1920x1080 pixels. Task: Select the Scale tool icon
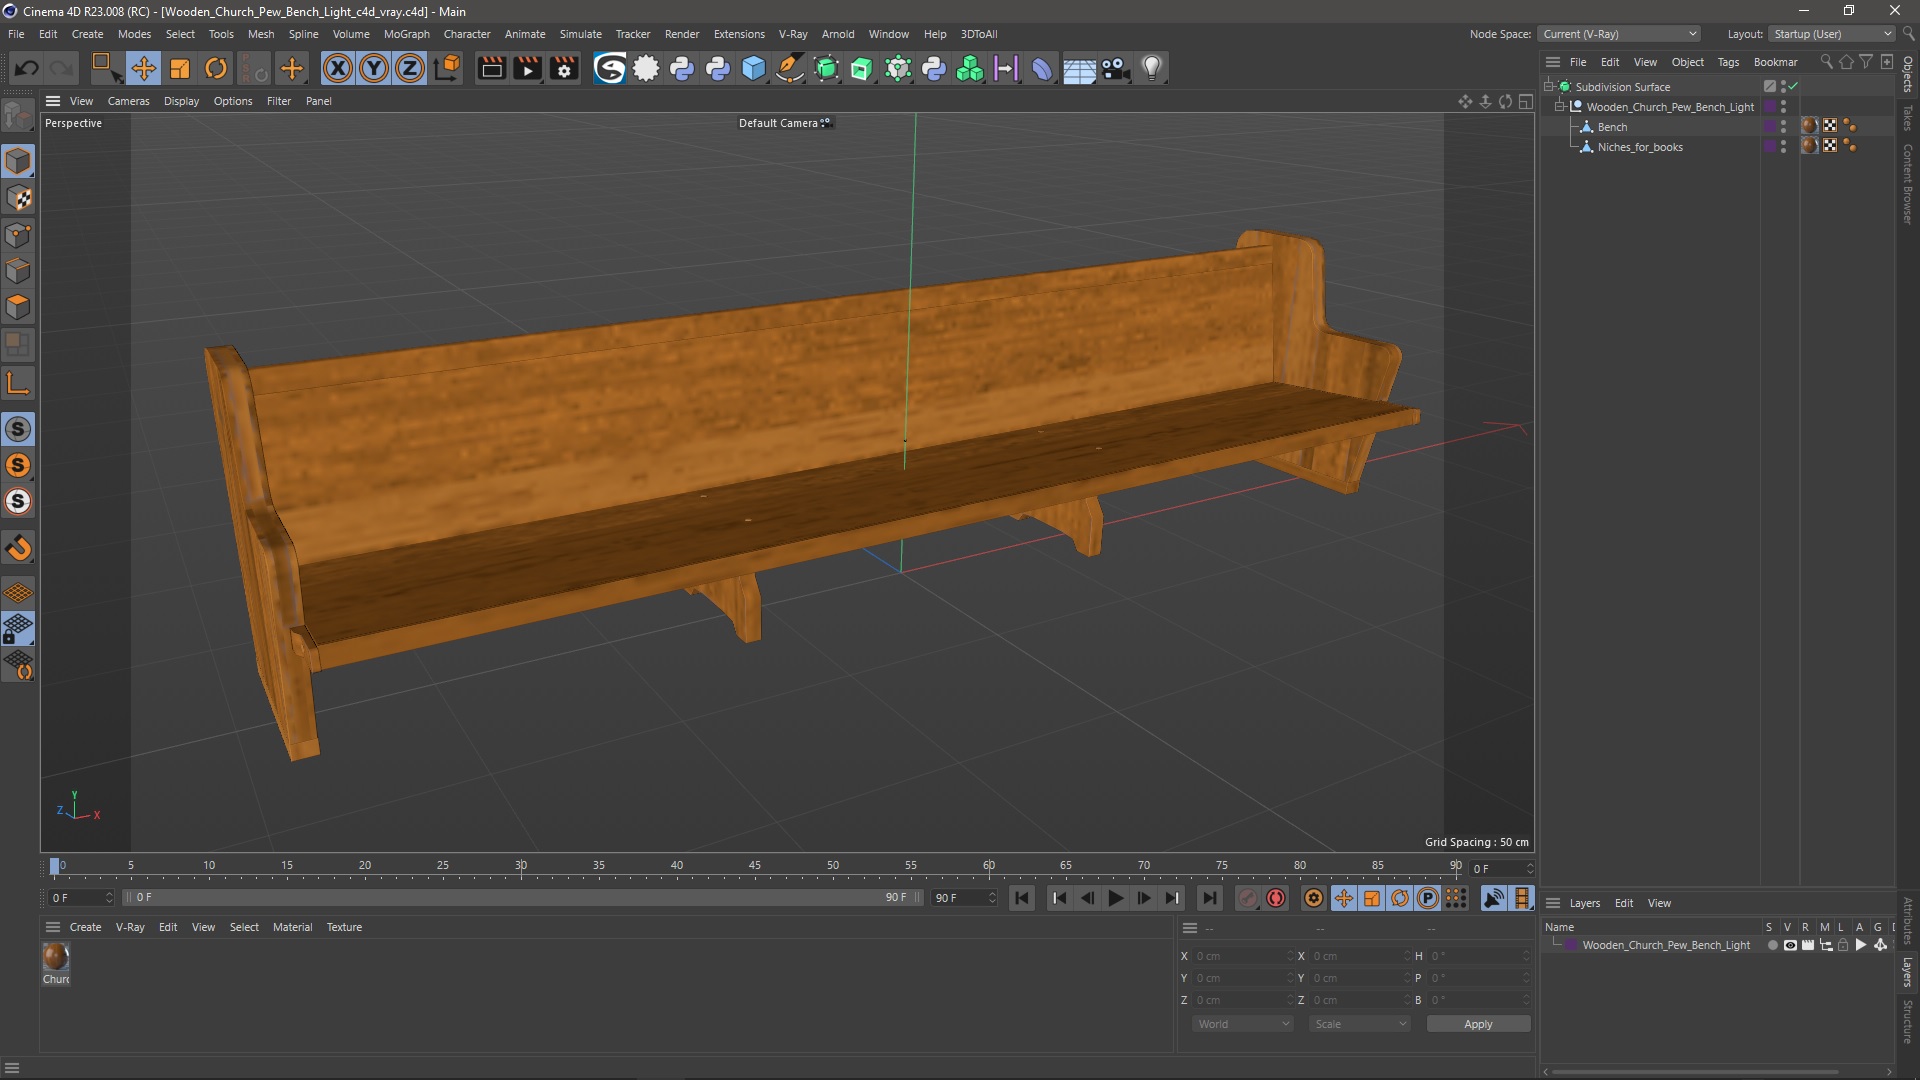pyautogui.click(x=179, y=67)
